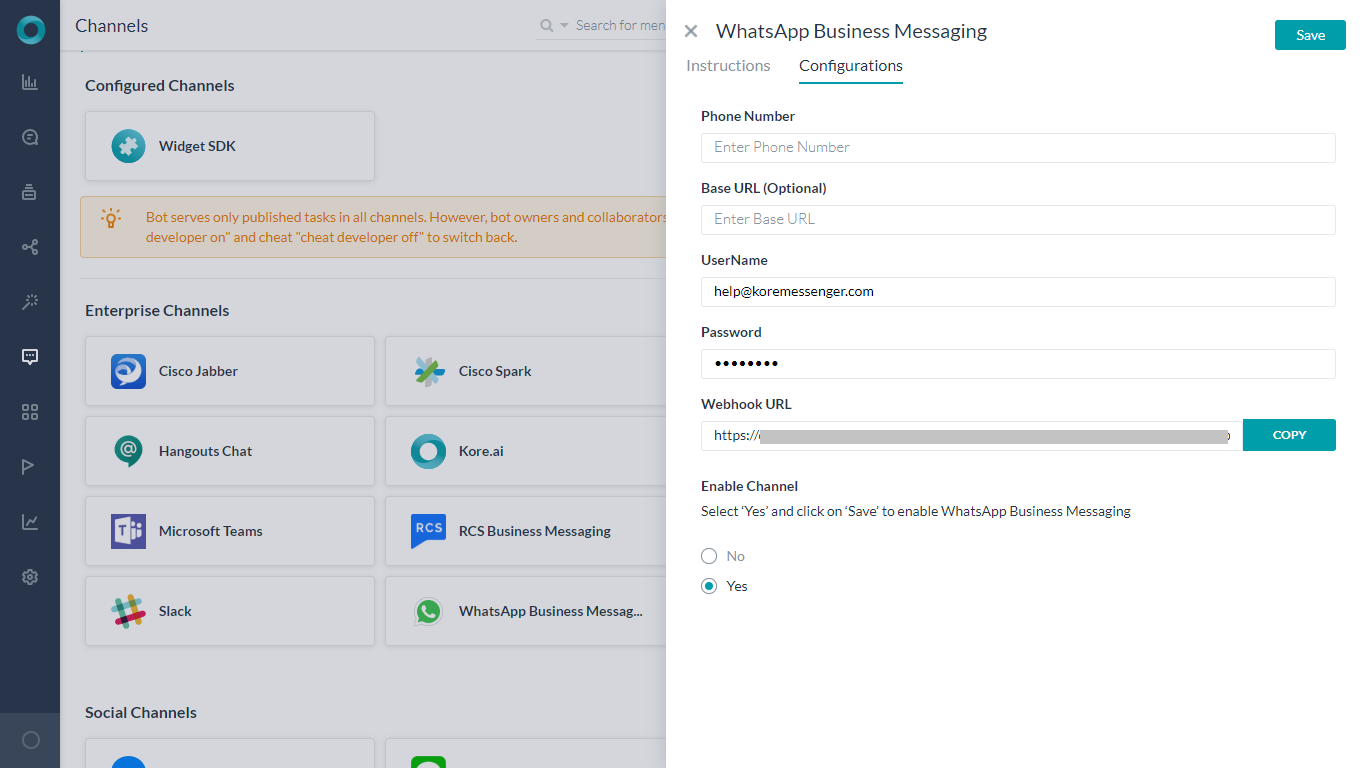This screenshot has height=768, width=1366.
Task: Click the Kore.ai channel ring icon
Action: pyautogui.click(x=428, y=451)
